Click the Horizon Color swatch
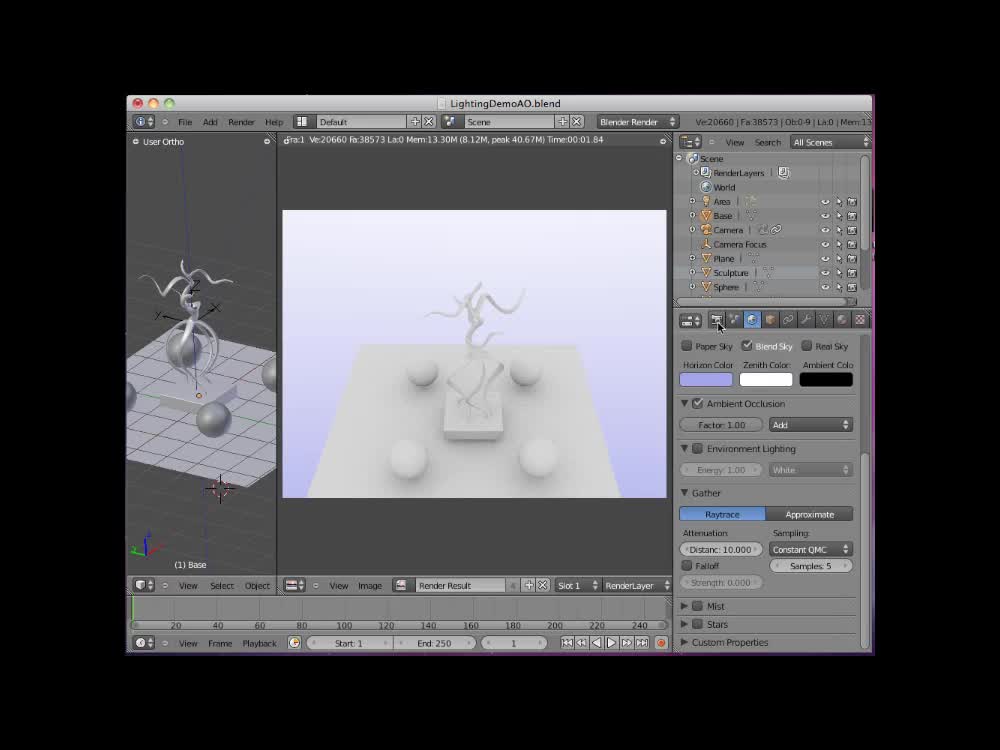The image size is (1000, 750). click(705, 378)
